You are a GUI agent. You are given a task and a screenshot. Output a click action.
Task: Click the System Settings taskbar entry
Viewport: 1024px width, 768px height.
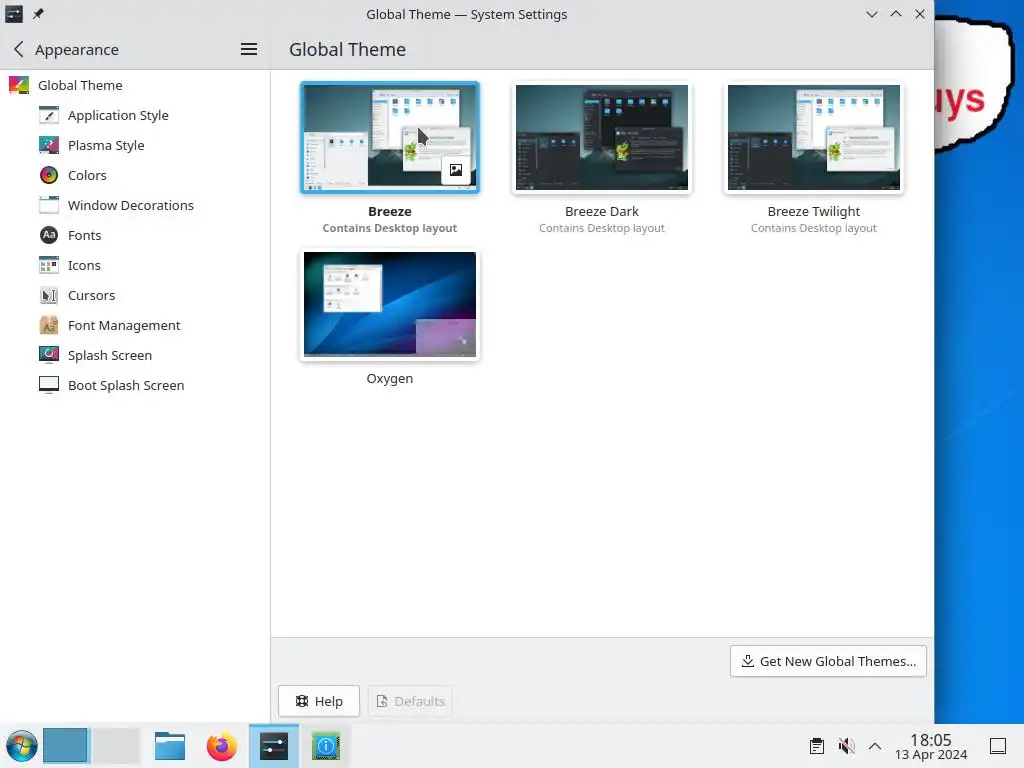(274, 746)
